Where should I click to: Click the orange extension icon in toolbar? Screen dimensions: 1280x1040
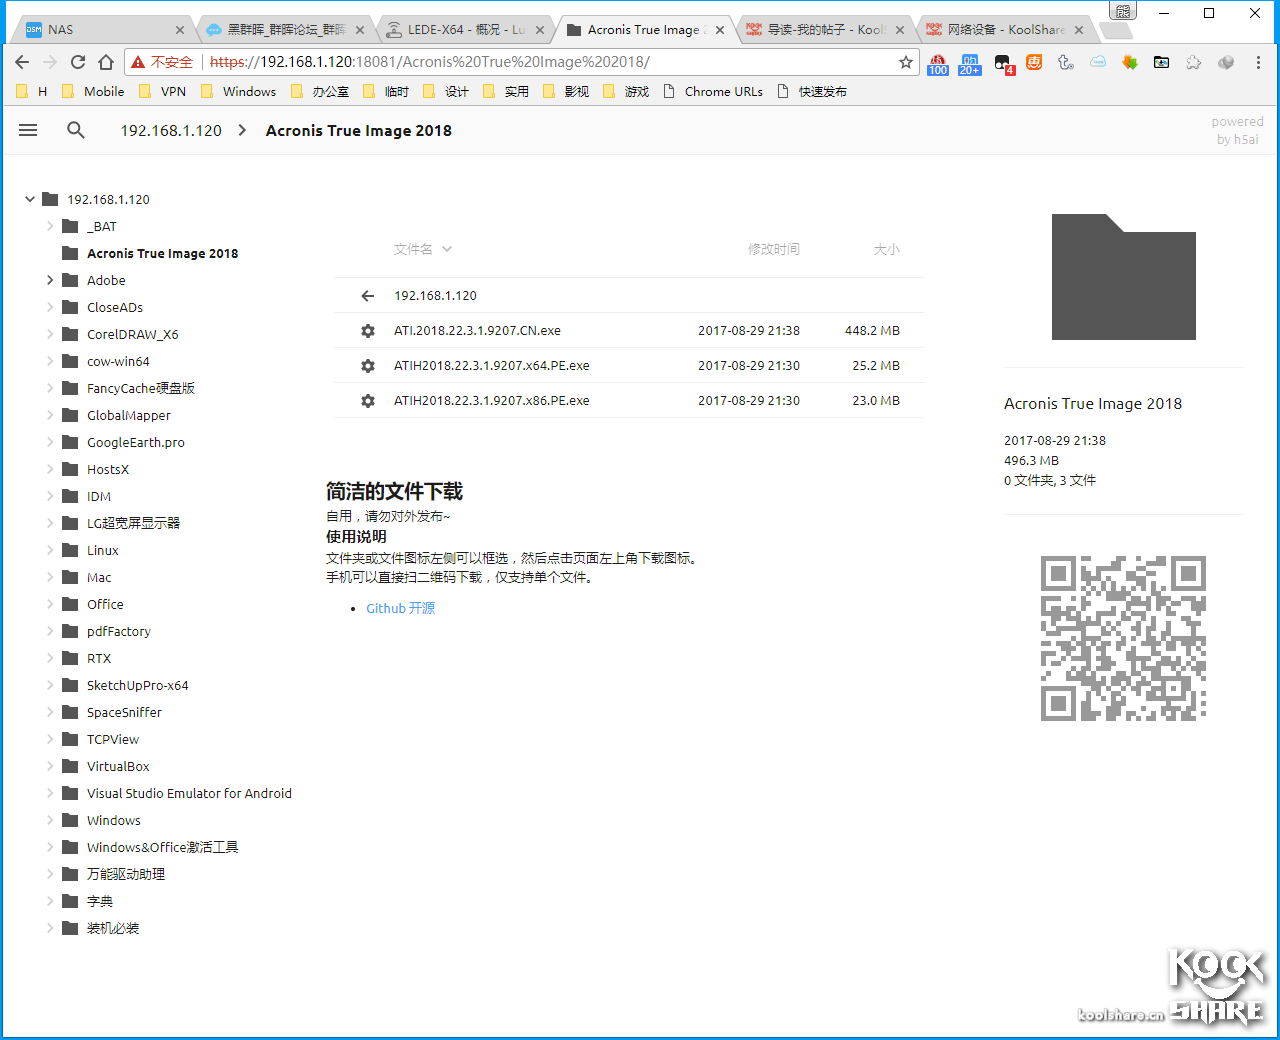1034,62
